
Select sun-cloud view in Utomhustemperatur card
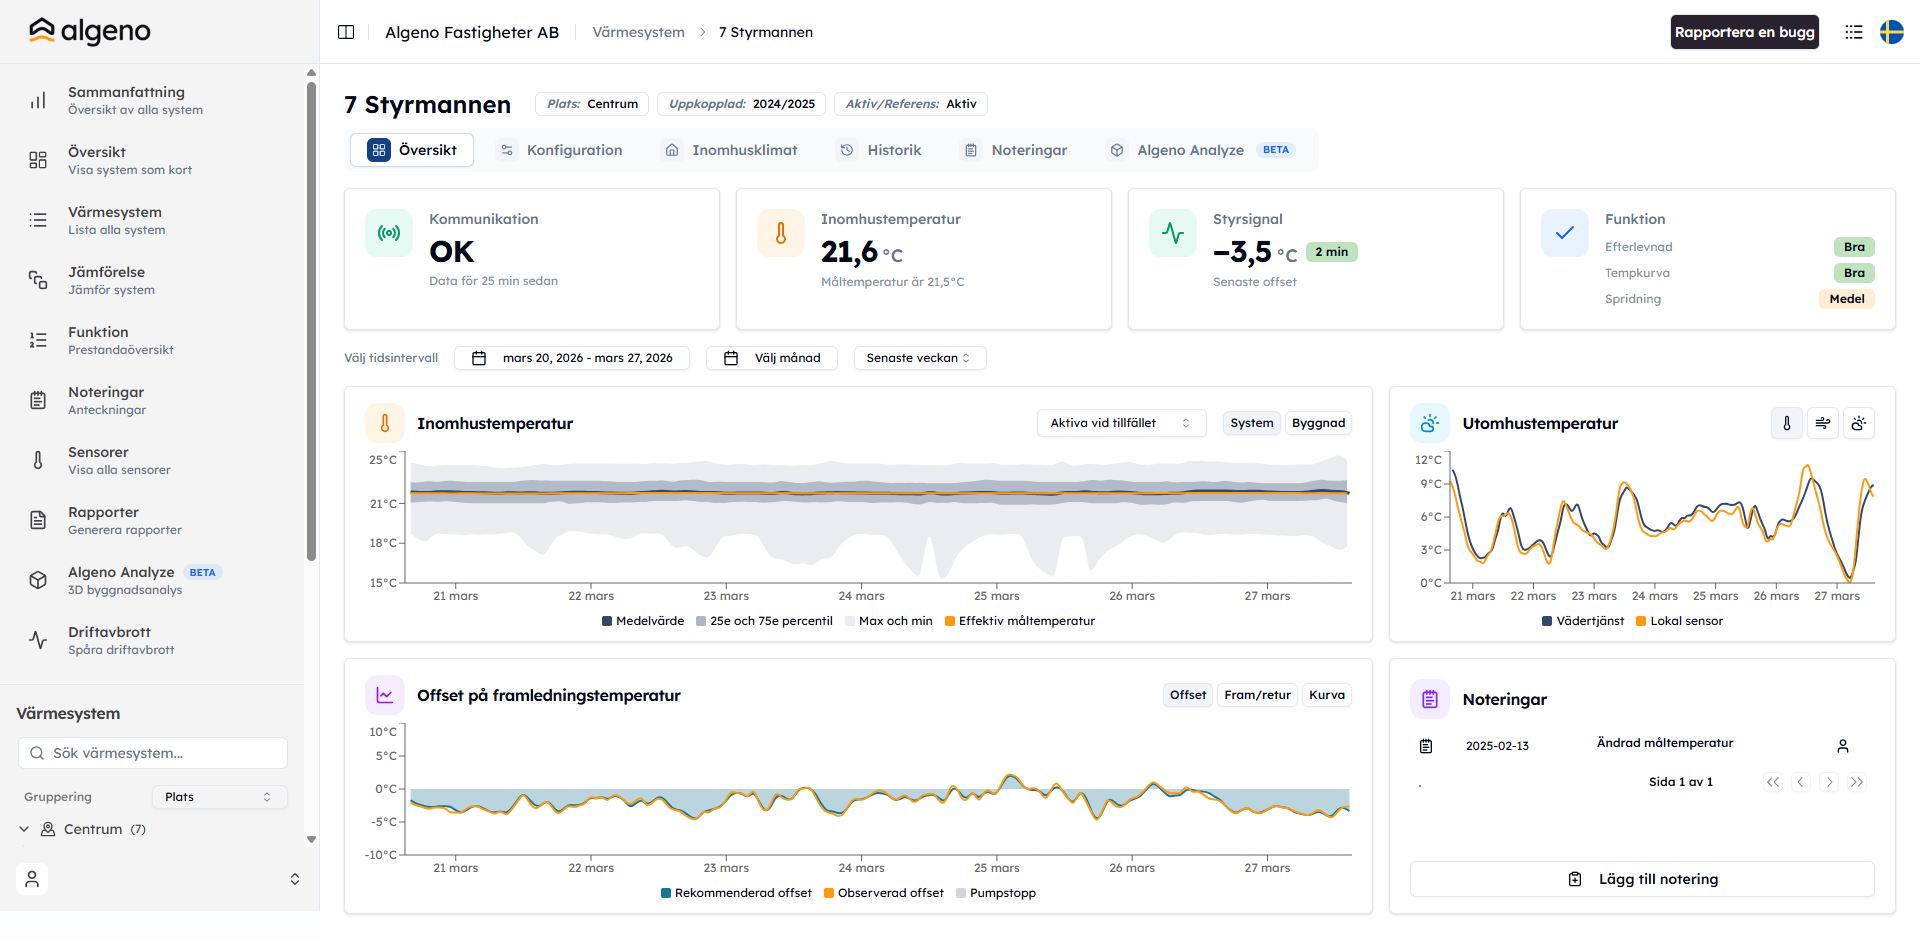point(1859,423)
